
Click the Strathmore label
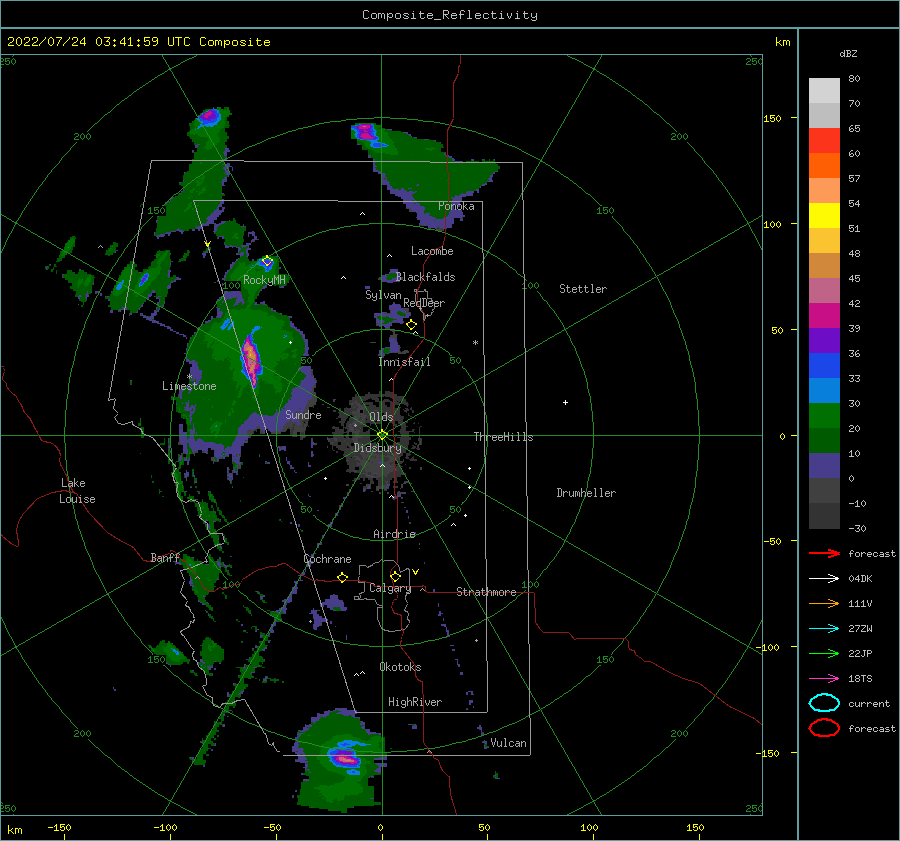pos(486,592)
